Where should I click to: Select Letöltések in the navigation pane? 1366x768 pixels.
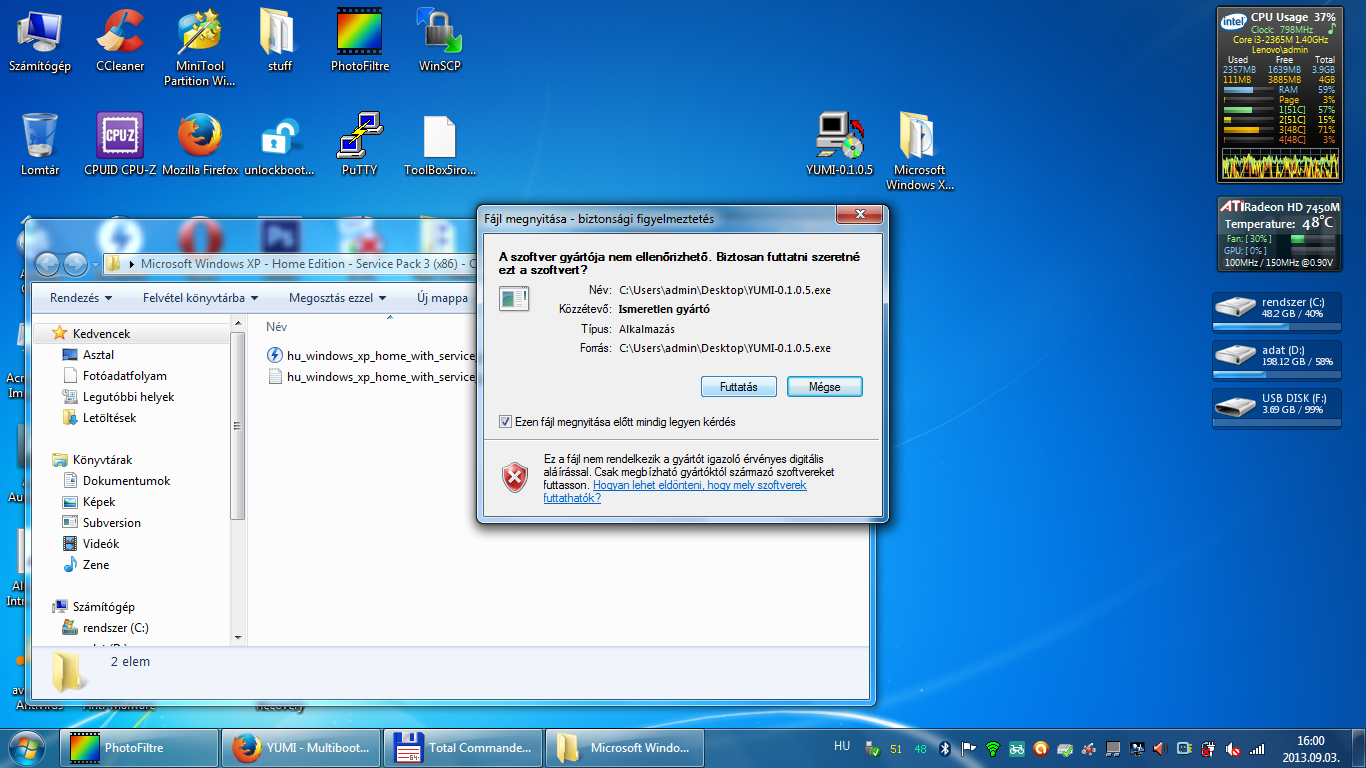109,418
